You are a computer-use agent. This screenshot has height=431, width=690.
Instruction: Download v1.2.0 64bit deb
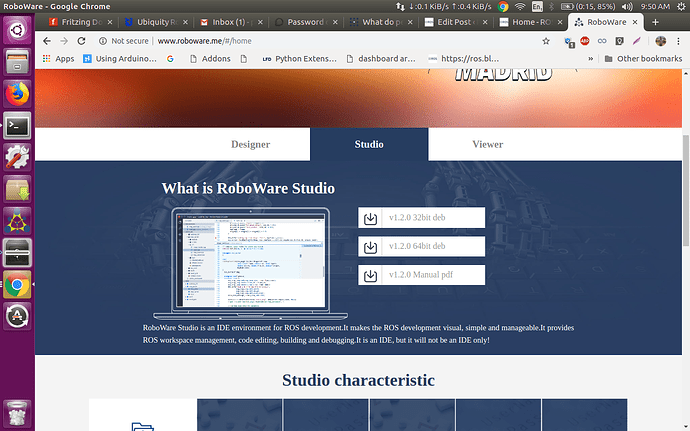point(422,247)
